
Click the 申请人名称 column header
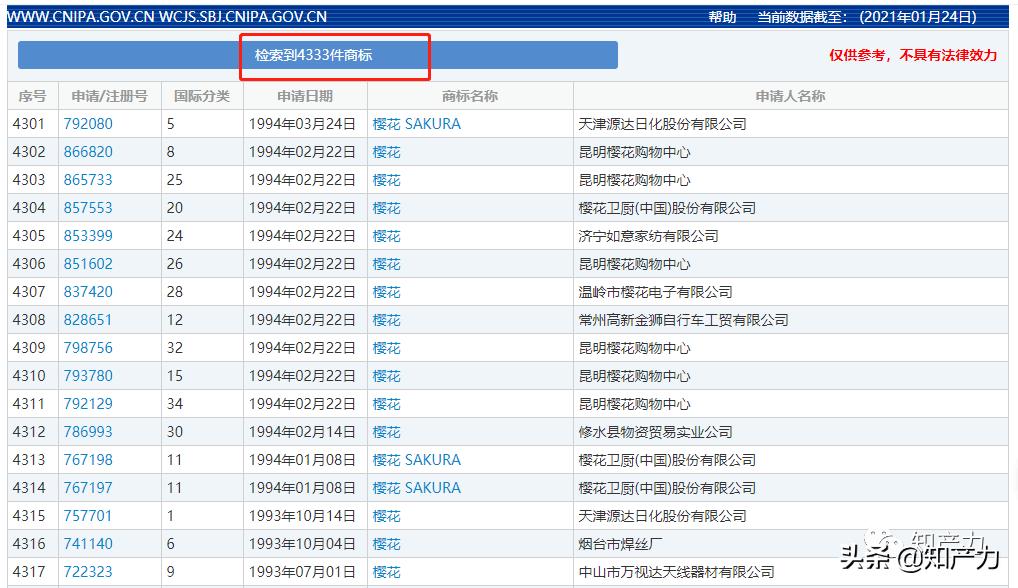pyautogui.click(x=790, y=96)
